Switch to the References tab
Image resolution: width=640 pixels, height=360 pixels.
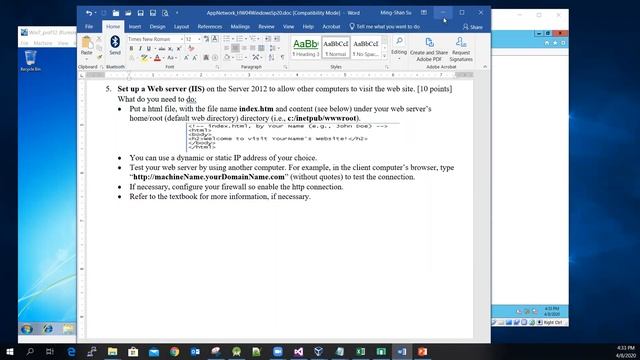coord(209,27)
